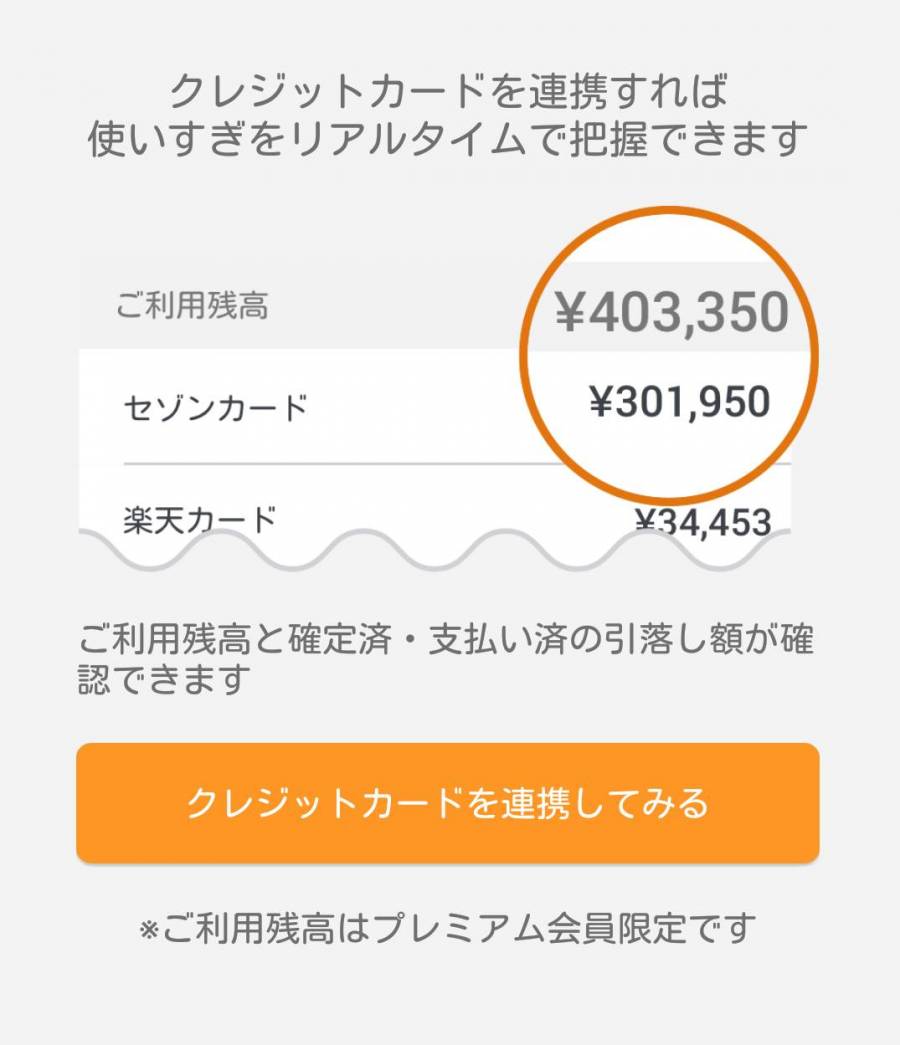Click the ¥301,950 セゾンカード amount
The height and width of the screenshot is (1045, 900).
click(x=680, y=401)
